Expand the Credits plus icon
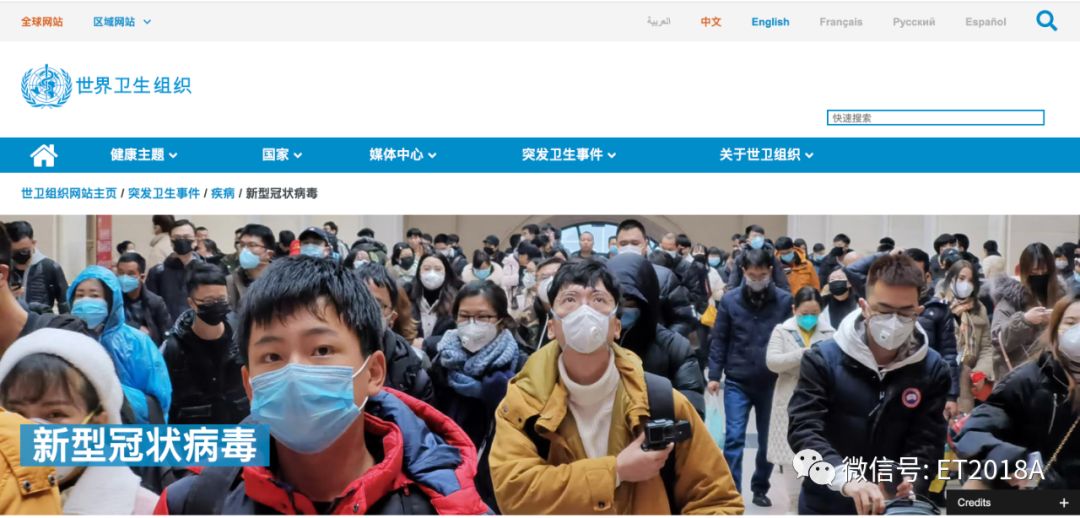 [x=1064, y=503]
